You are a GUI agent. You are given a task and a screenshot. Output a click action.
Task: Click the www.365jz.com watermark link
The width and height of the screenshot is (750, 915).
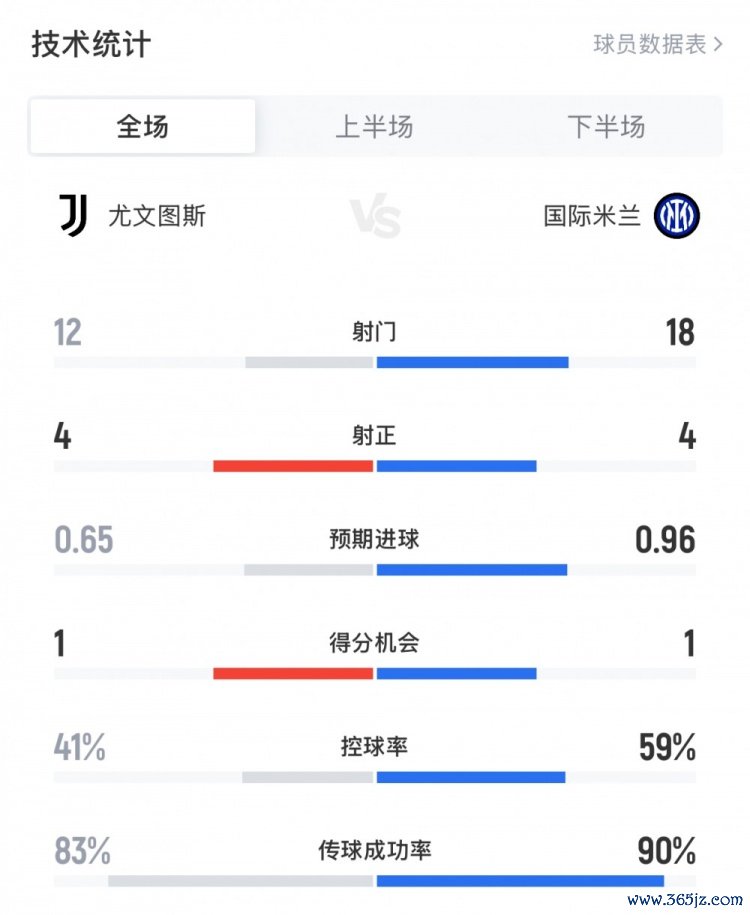[x=685, y=899]
